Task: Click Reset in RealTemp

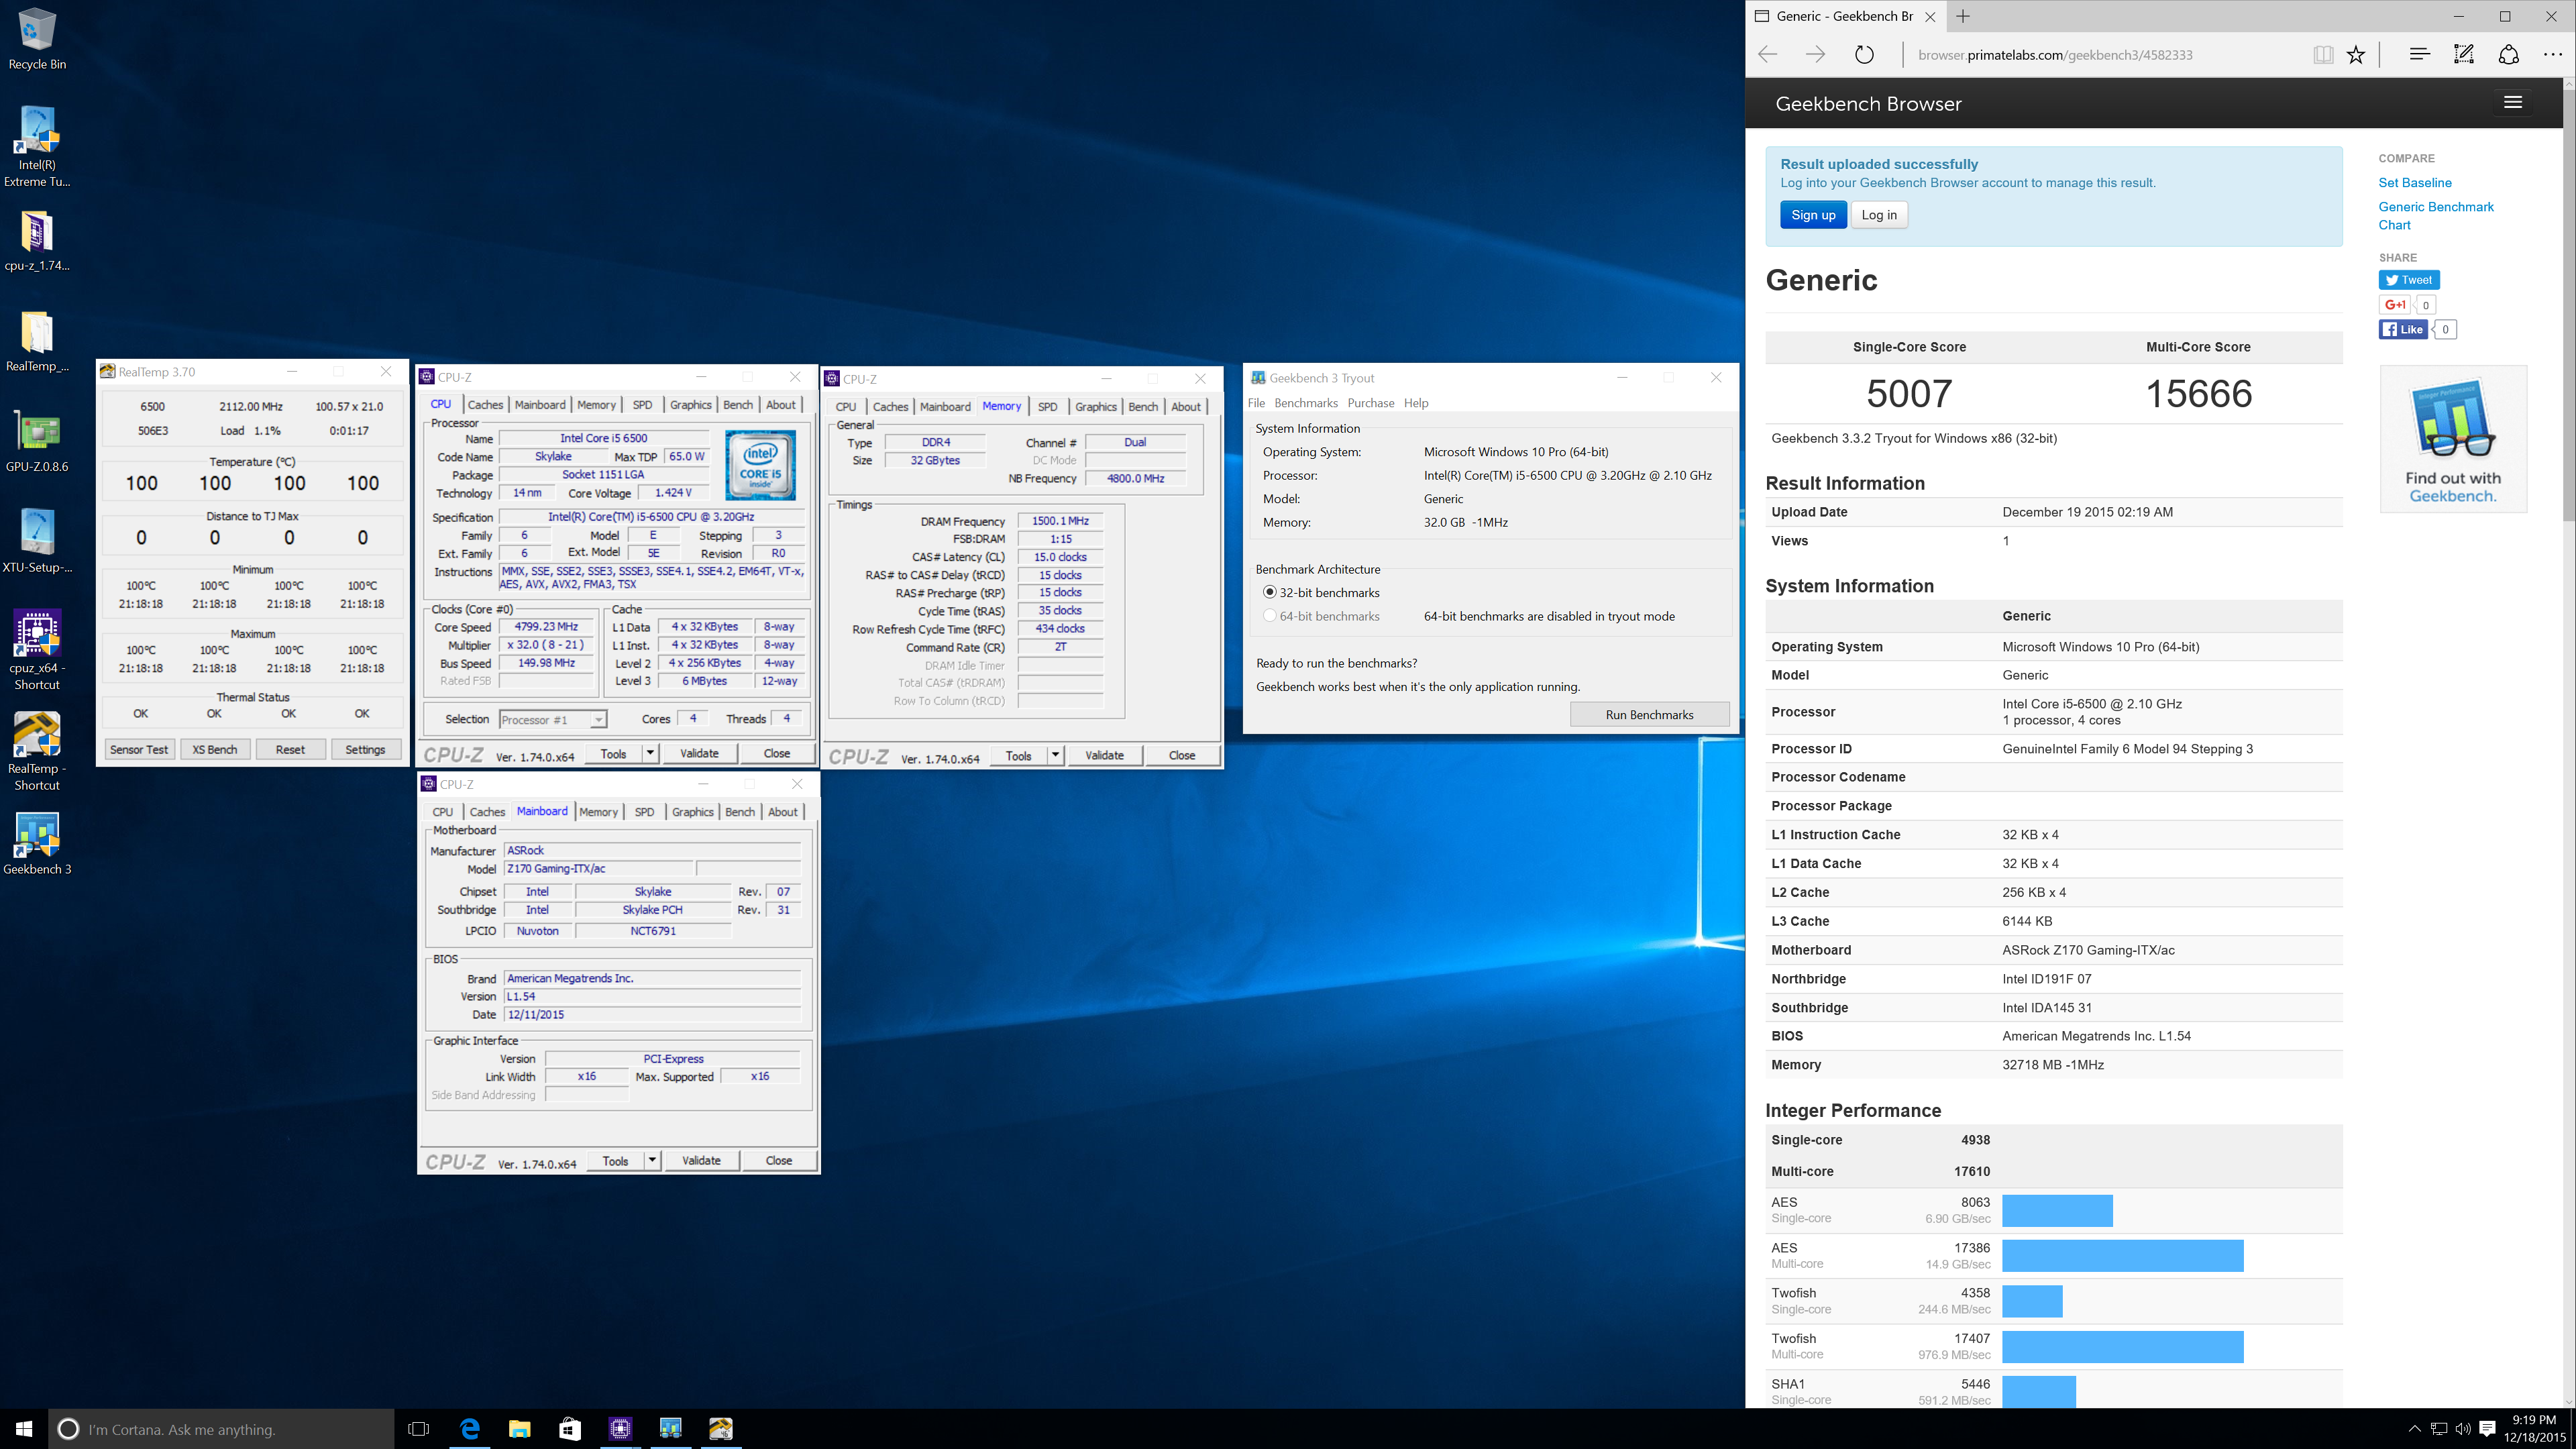Action: pyautogui.click(x=290, y=749)
